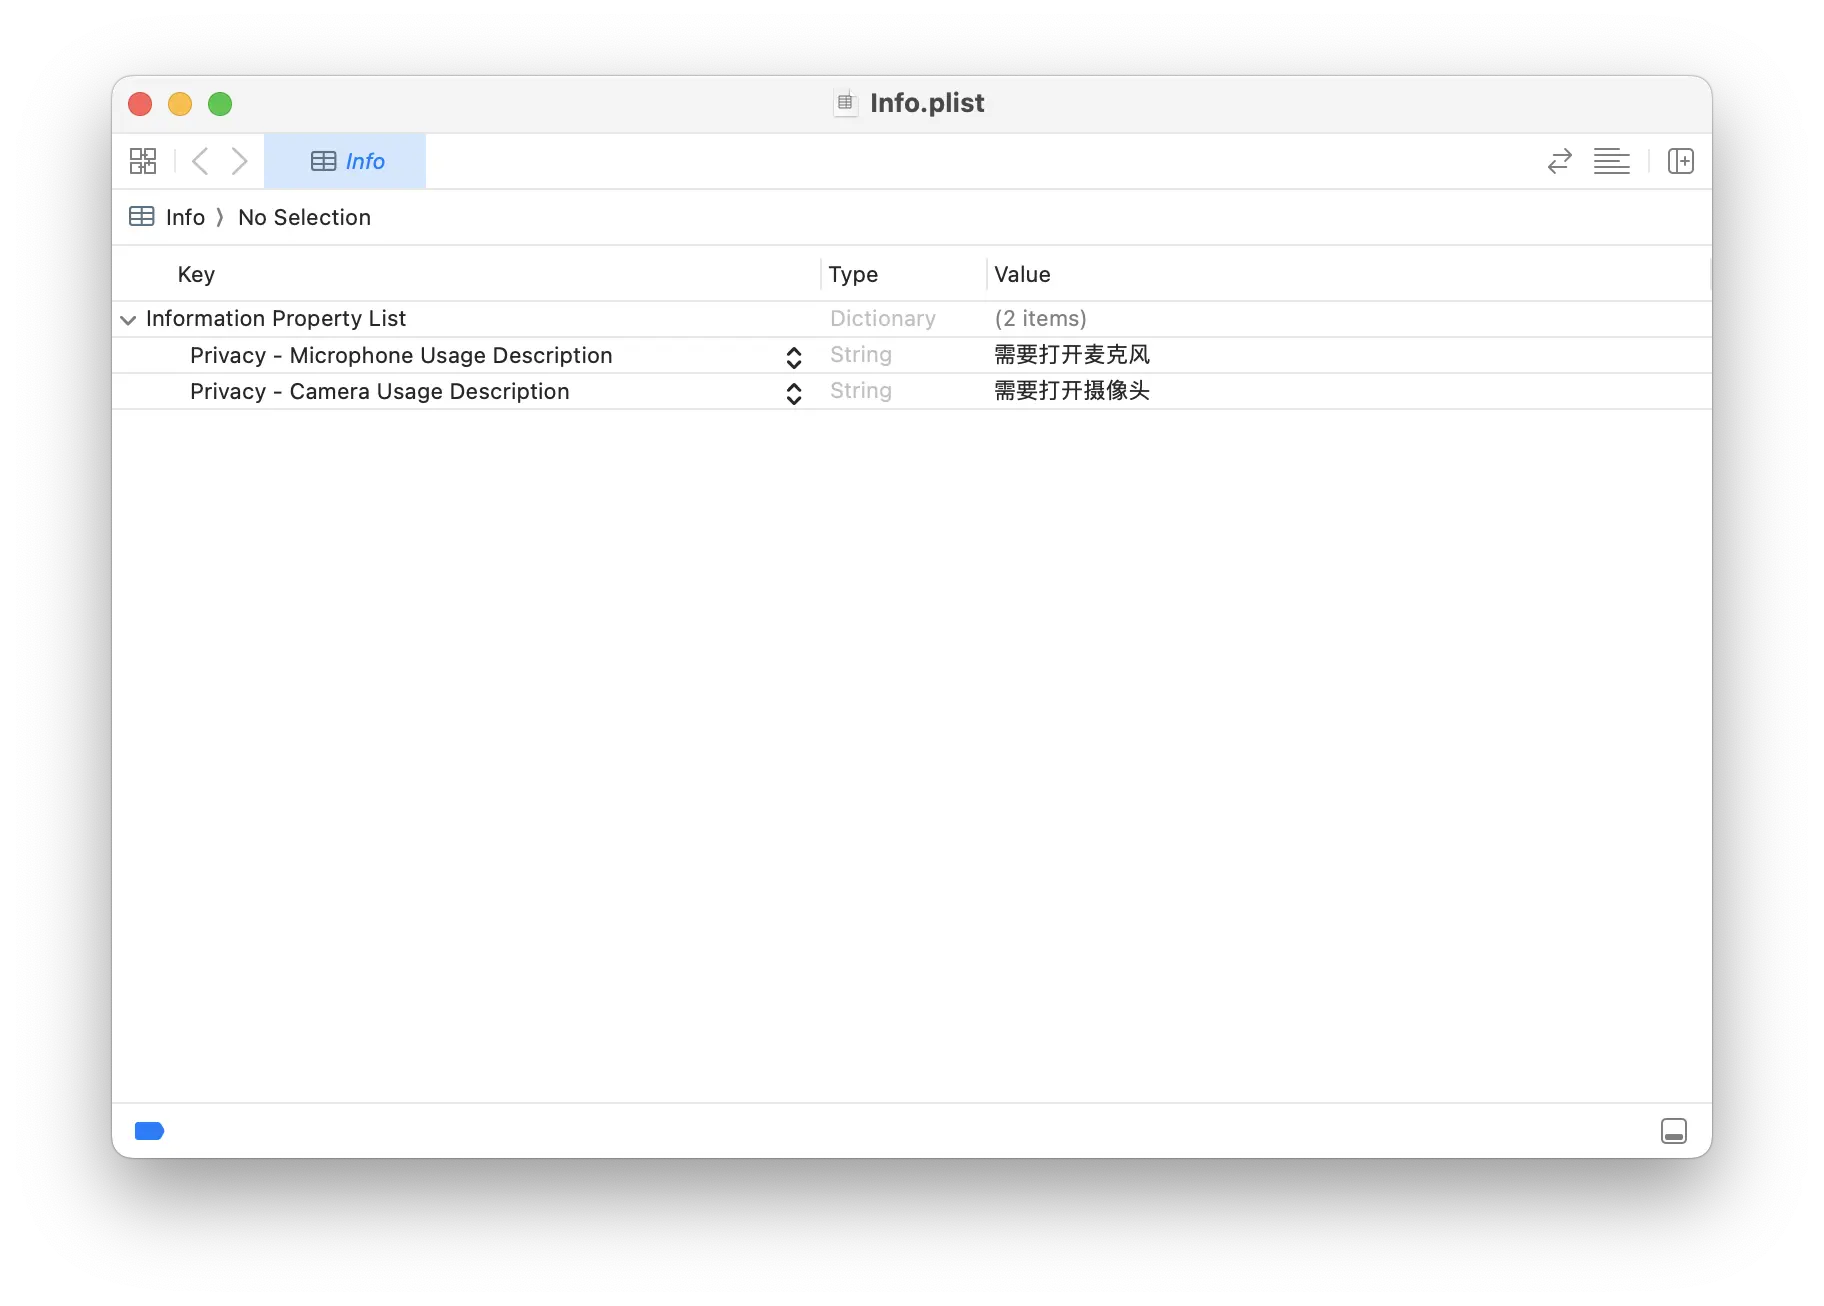Viewport: 1824px width, 1306px height.
Task: Click the Type column header
Action: coord(853,274)
